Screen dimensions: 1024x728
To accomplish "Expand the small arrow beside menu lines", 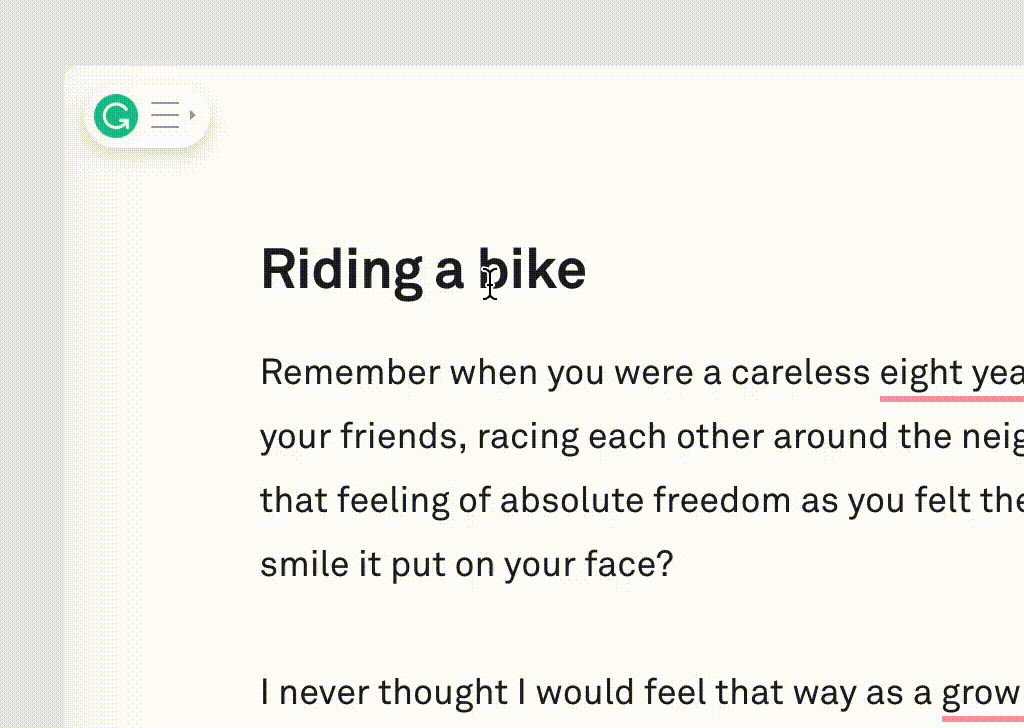I will pyautogui.click(x=192, y=116).
